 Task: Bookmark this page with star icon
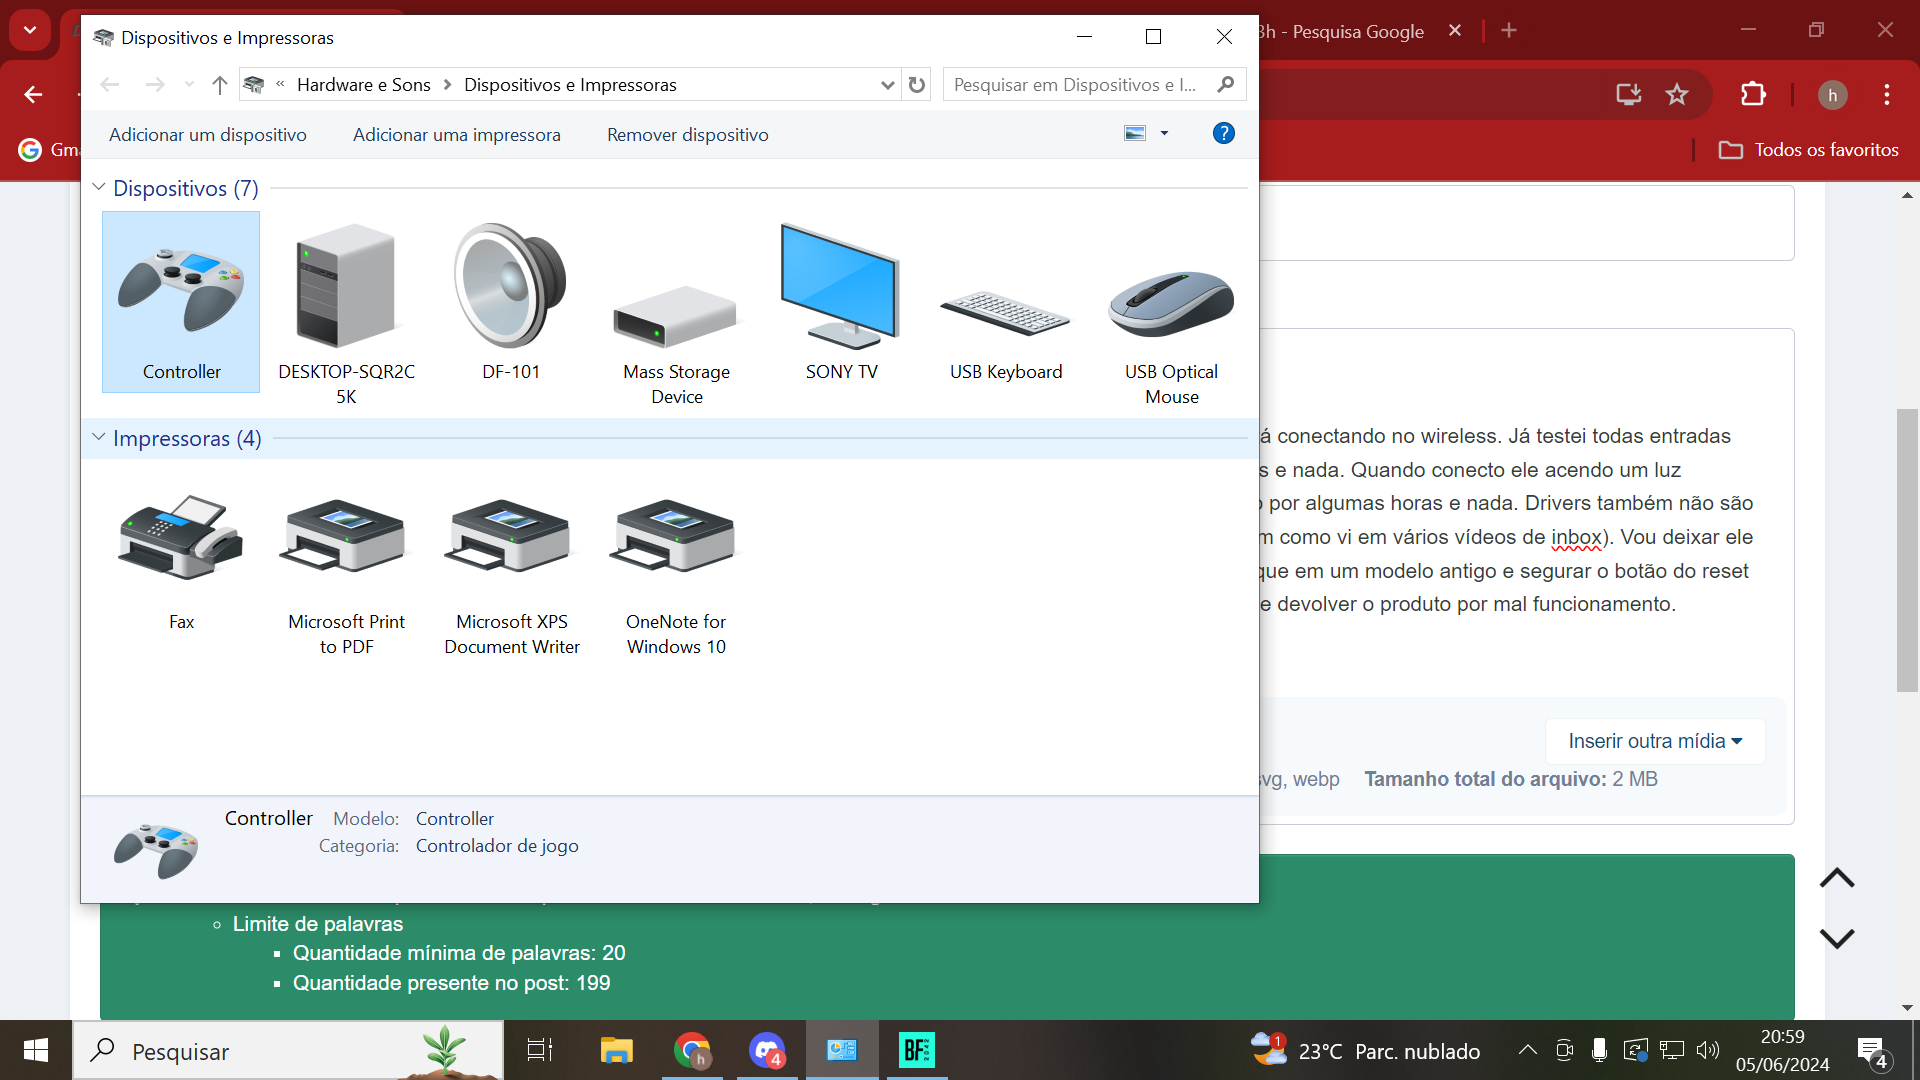pos(1677,95)
